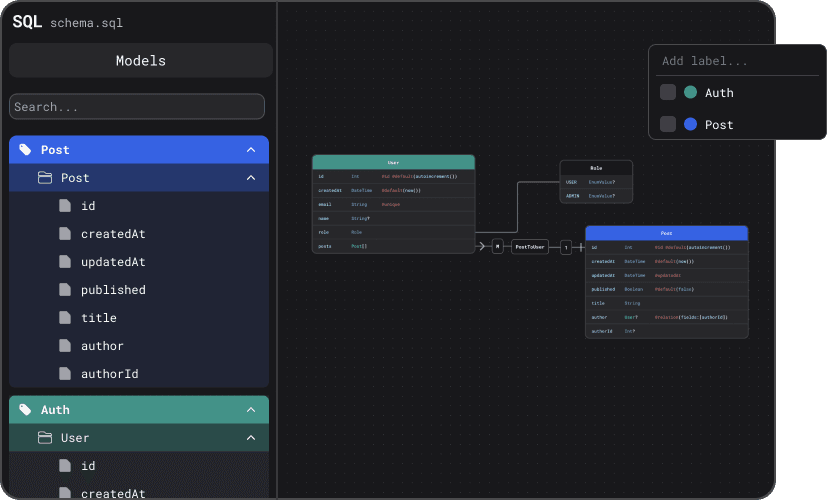
Task: Collapse the User model folder chevron
Action: click(251, 438)
